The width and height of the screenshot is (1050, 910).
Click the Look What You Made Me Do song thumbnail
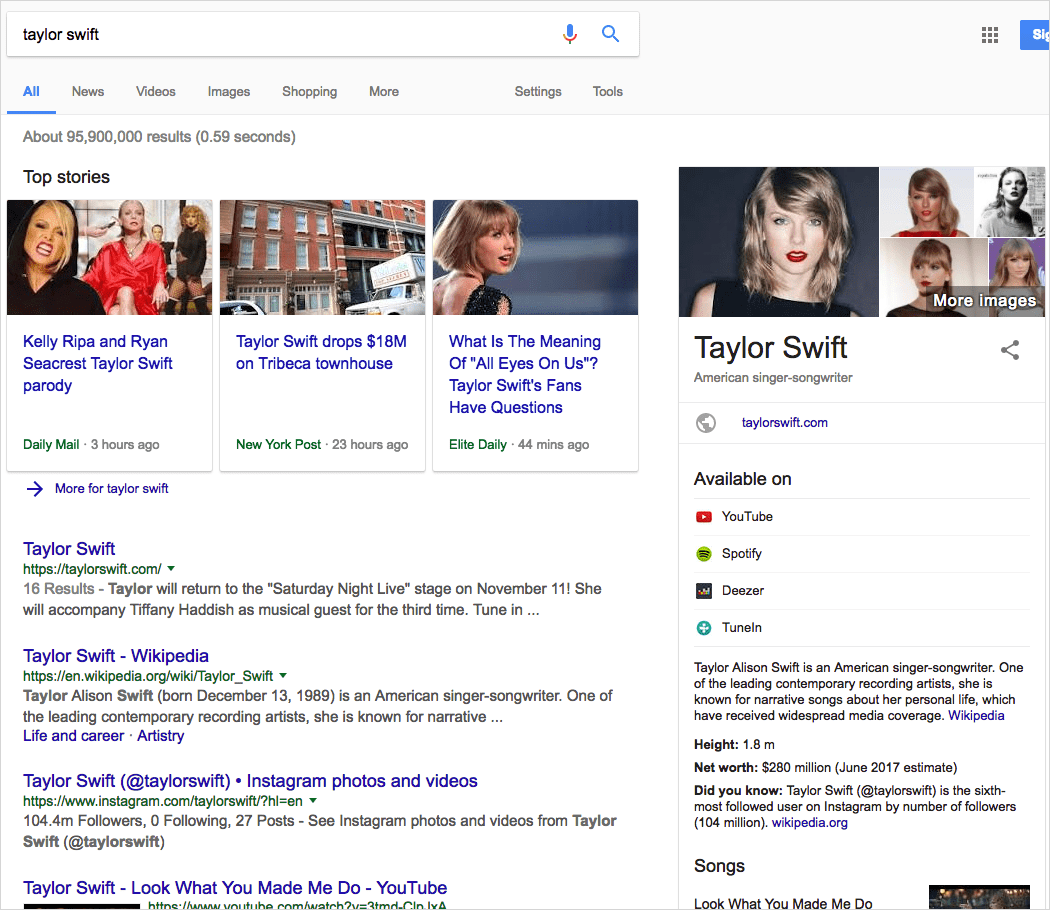(x=979, y=897)
